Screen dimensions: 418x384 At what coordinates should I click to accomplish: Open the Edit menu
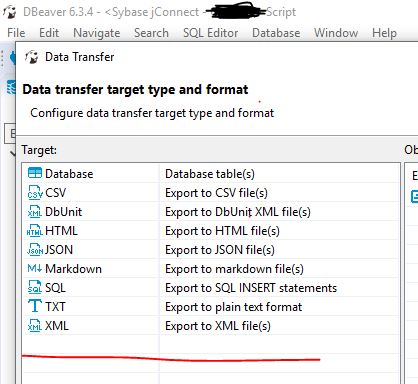point(49,33)
